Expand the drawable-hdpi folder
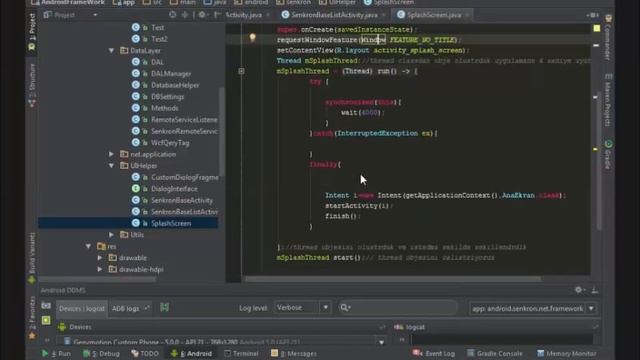The height and width of the screenshot is (360, 640). click(100, 269)
